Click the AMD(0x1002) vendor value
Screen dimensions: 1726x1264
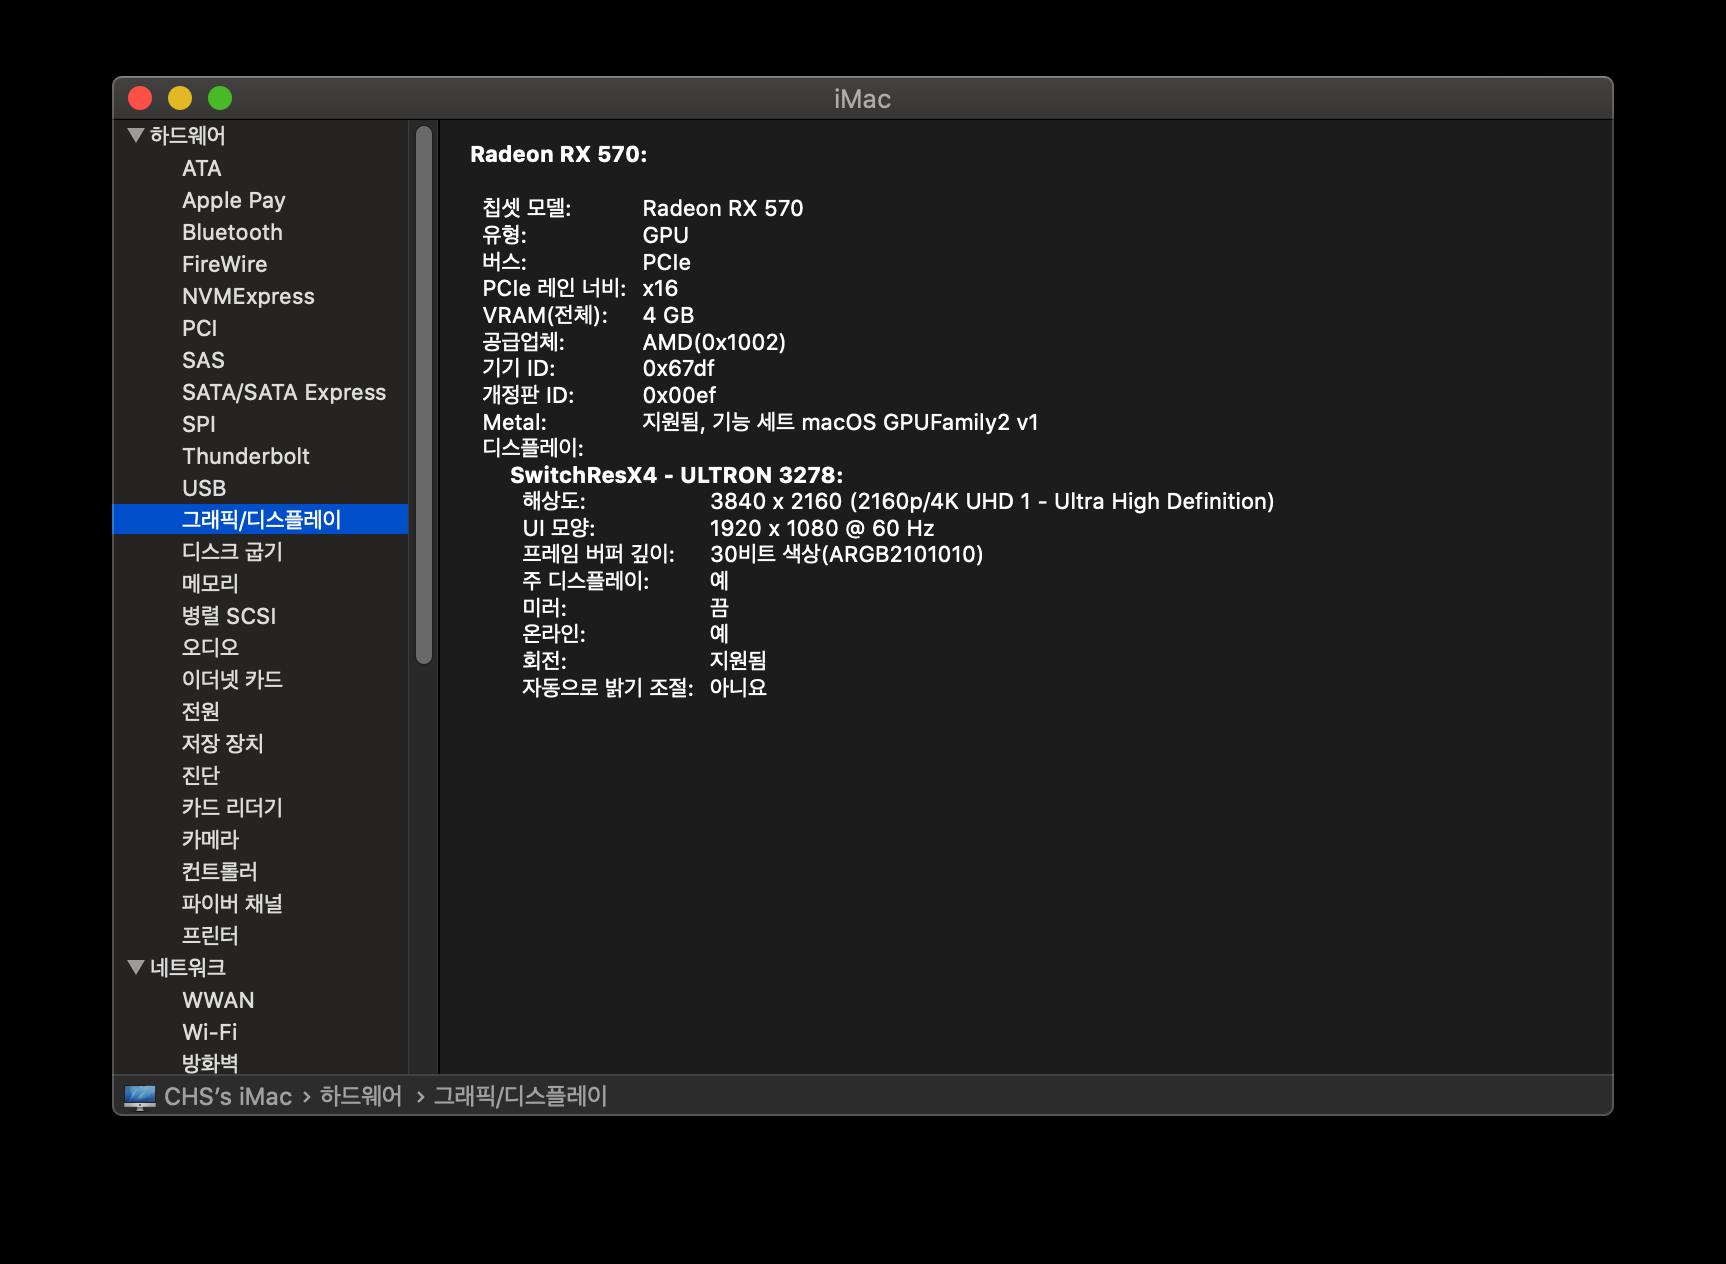pyautogui.click(x=714, y=342)
